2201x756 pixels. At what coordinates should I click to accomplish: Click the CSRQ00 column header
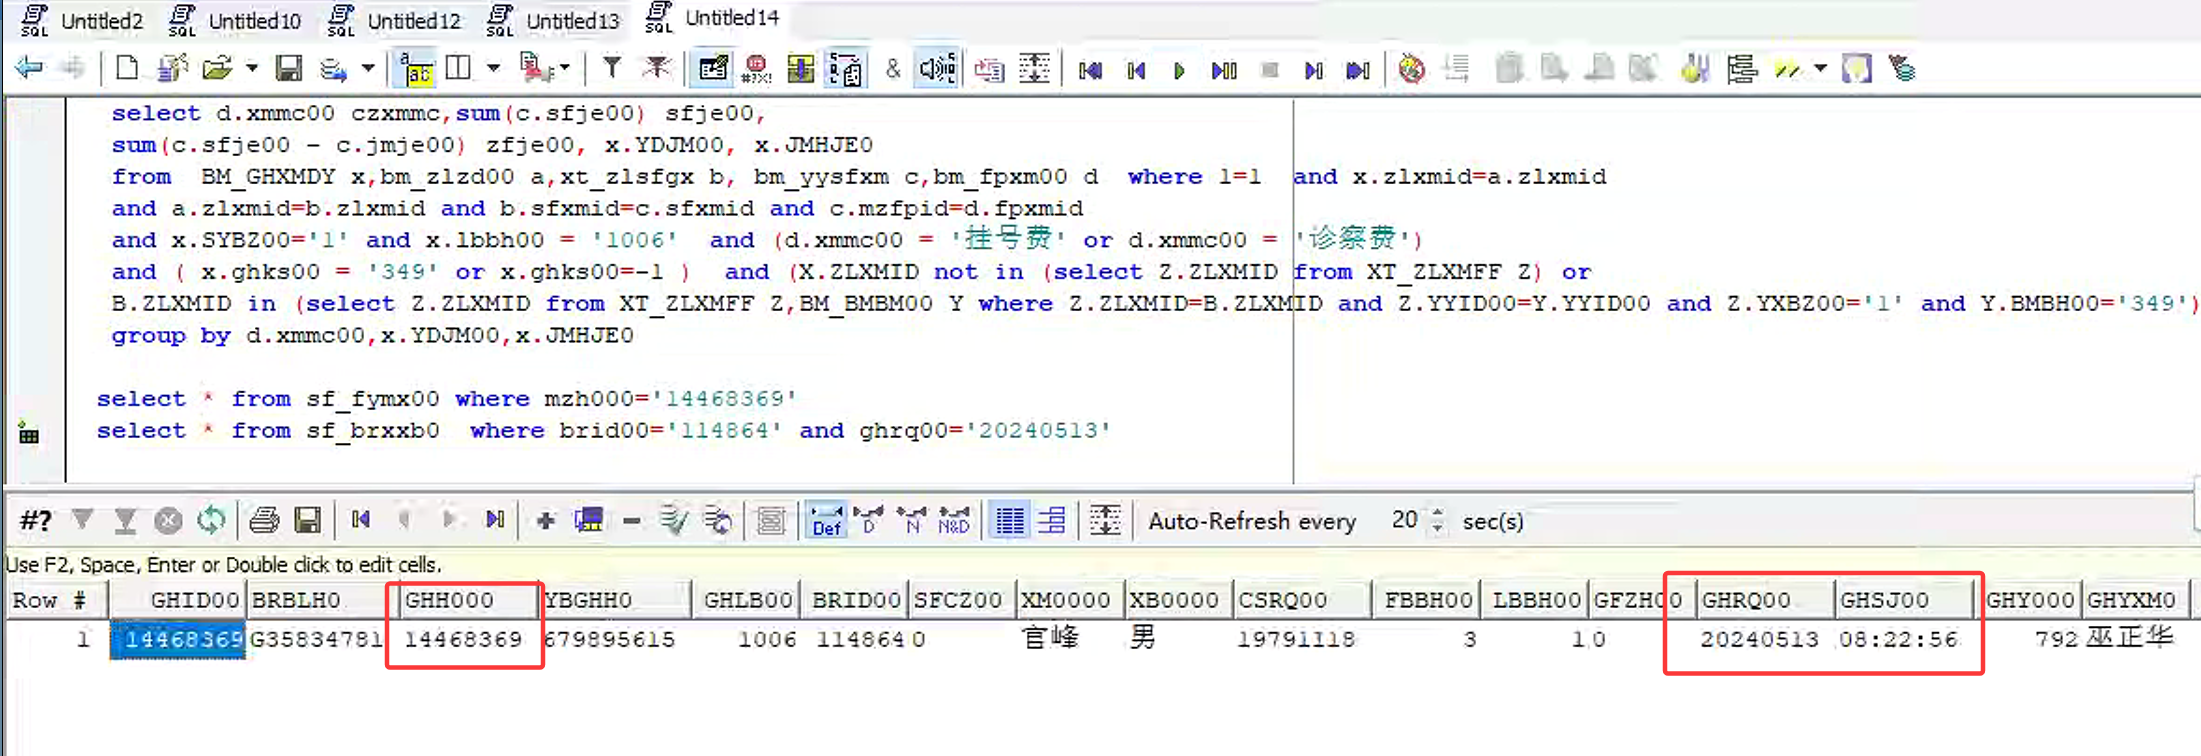[x=1302, y=600]
